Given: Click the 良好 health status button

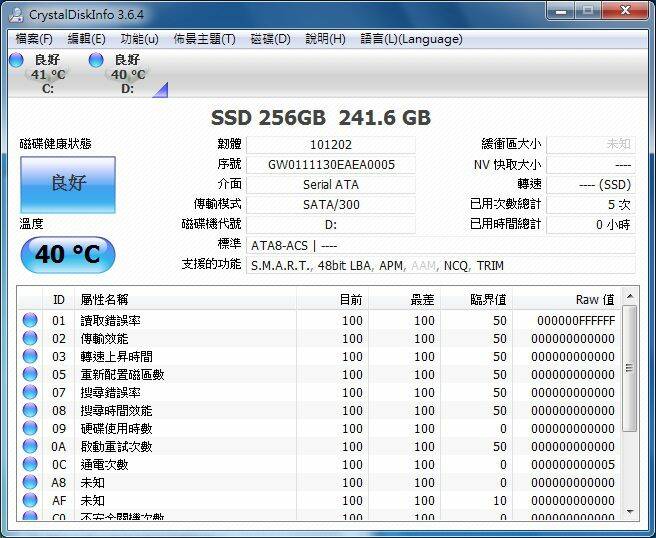Looking at the screenshot, I should click(68, 184).
